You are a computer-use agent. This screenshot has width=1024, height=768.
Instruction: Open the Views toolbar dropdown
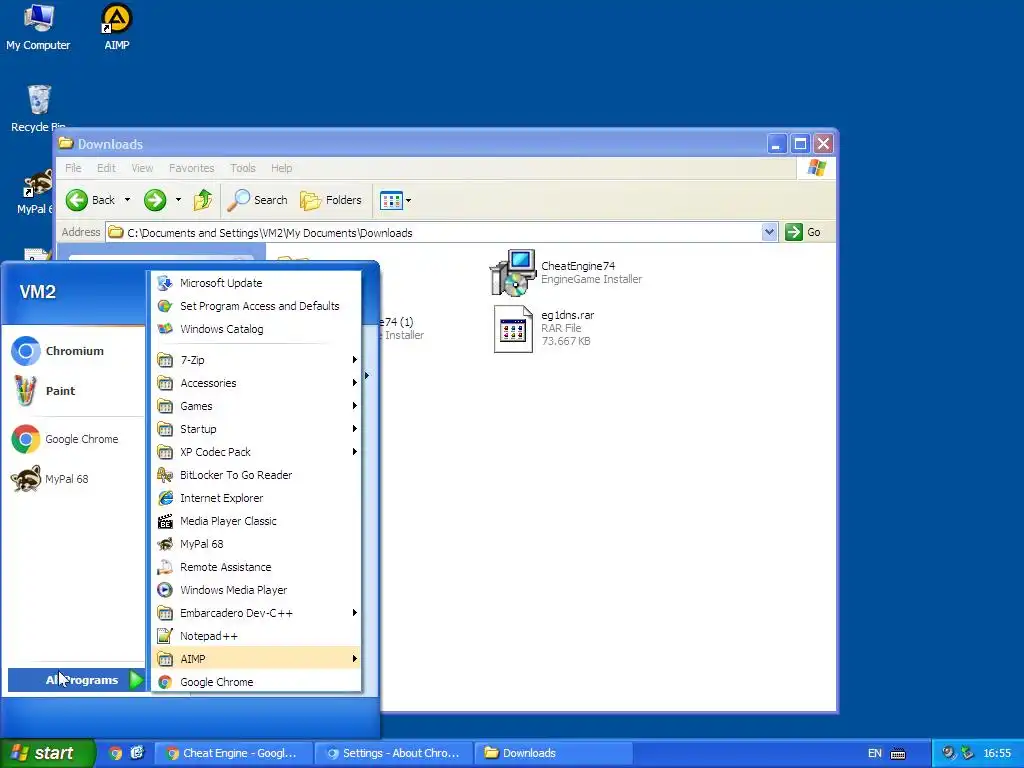[x=395, y=200]
